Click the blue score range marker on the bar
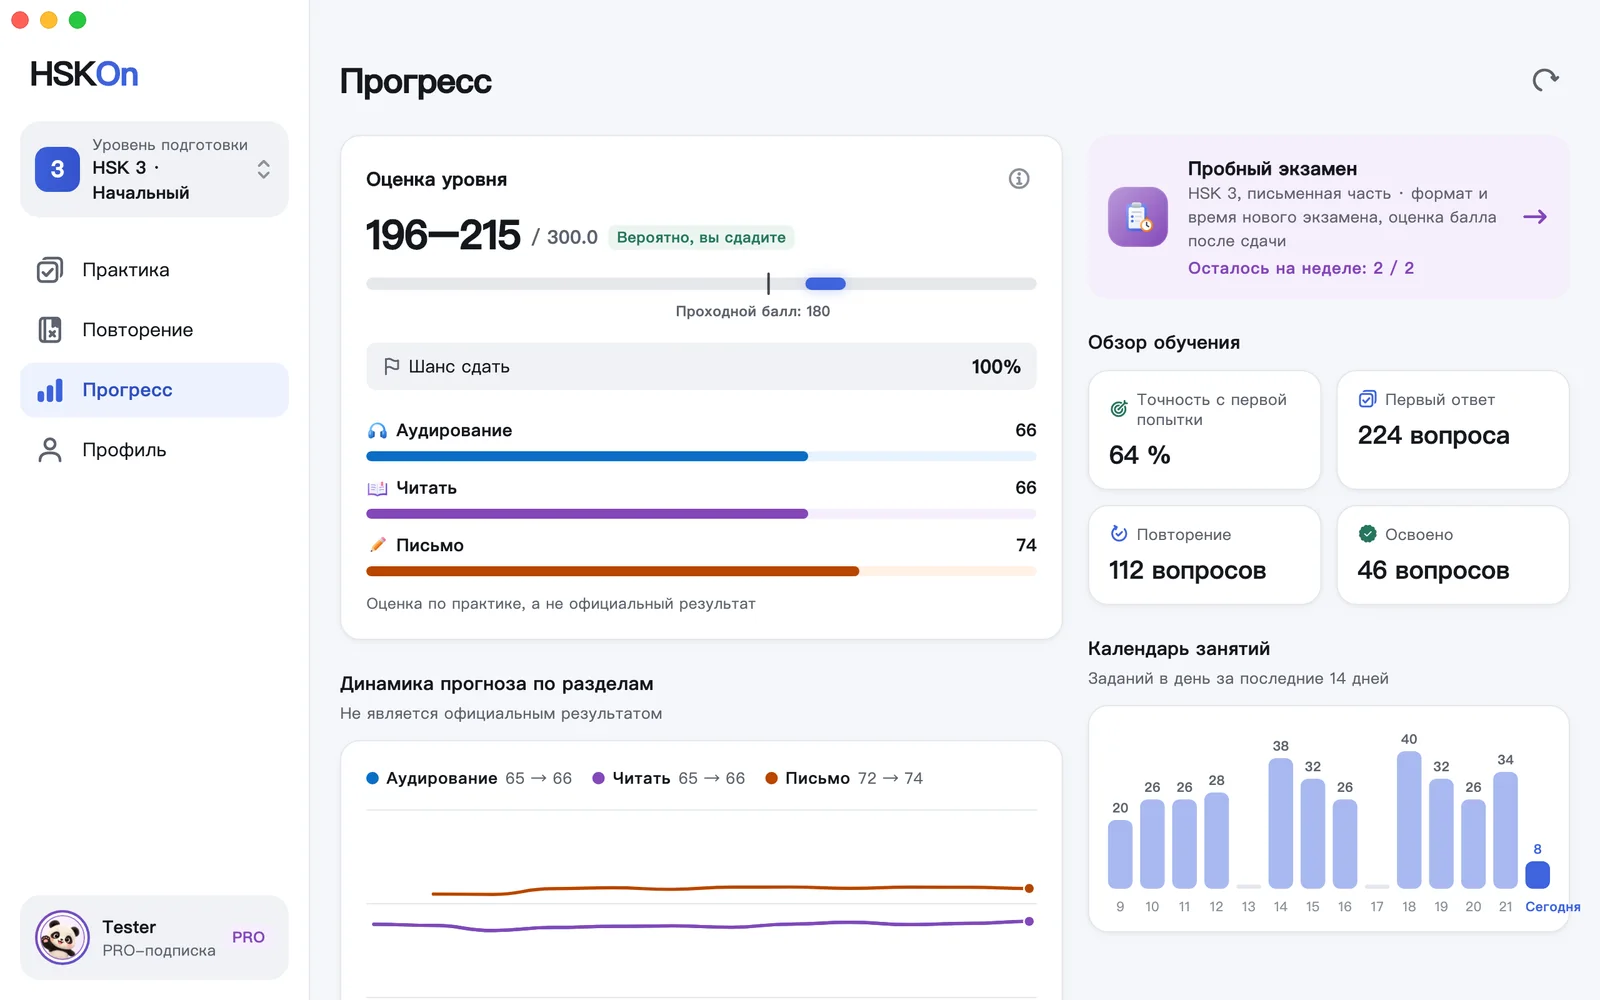This screenshot has width=1600, height=1000. [x=825, y=284]
